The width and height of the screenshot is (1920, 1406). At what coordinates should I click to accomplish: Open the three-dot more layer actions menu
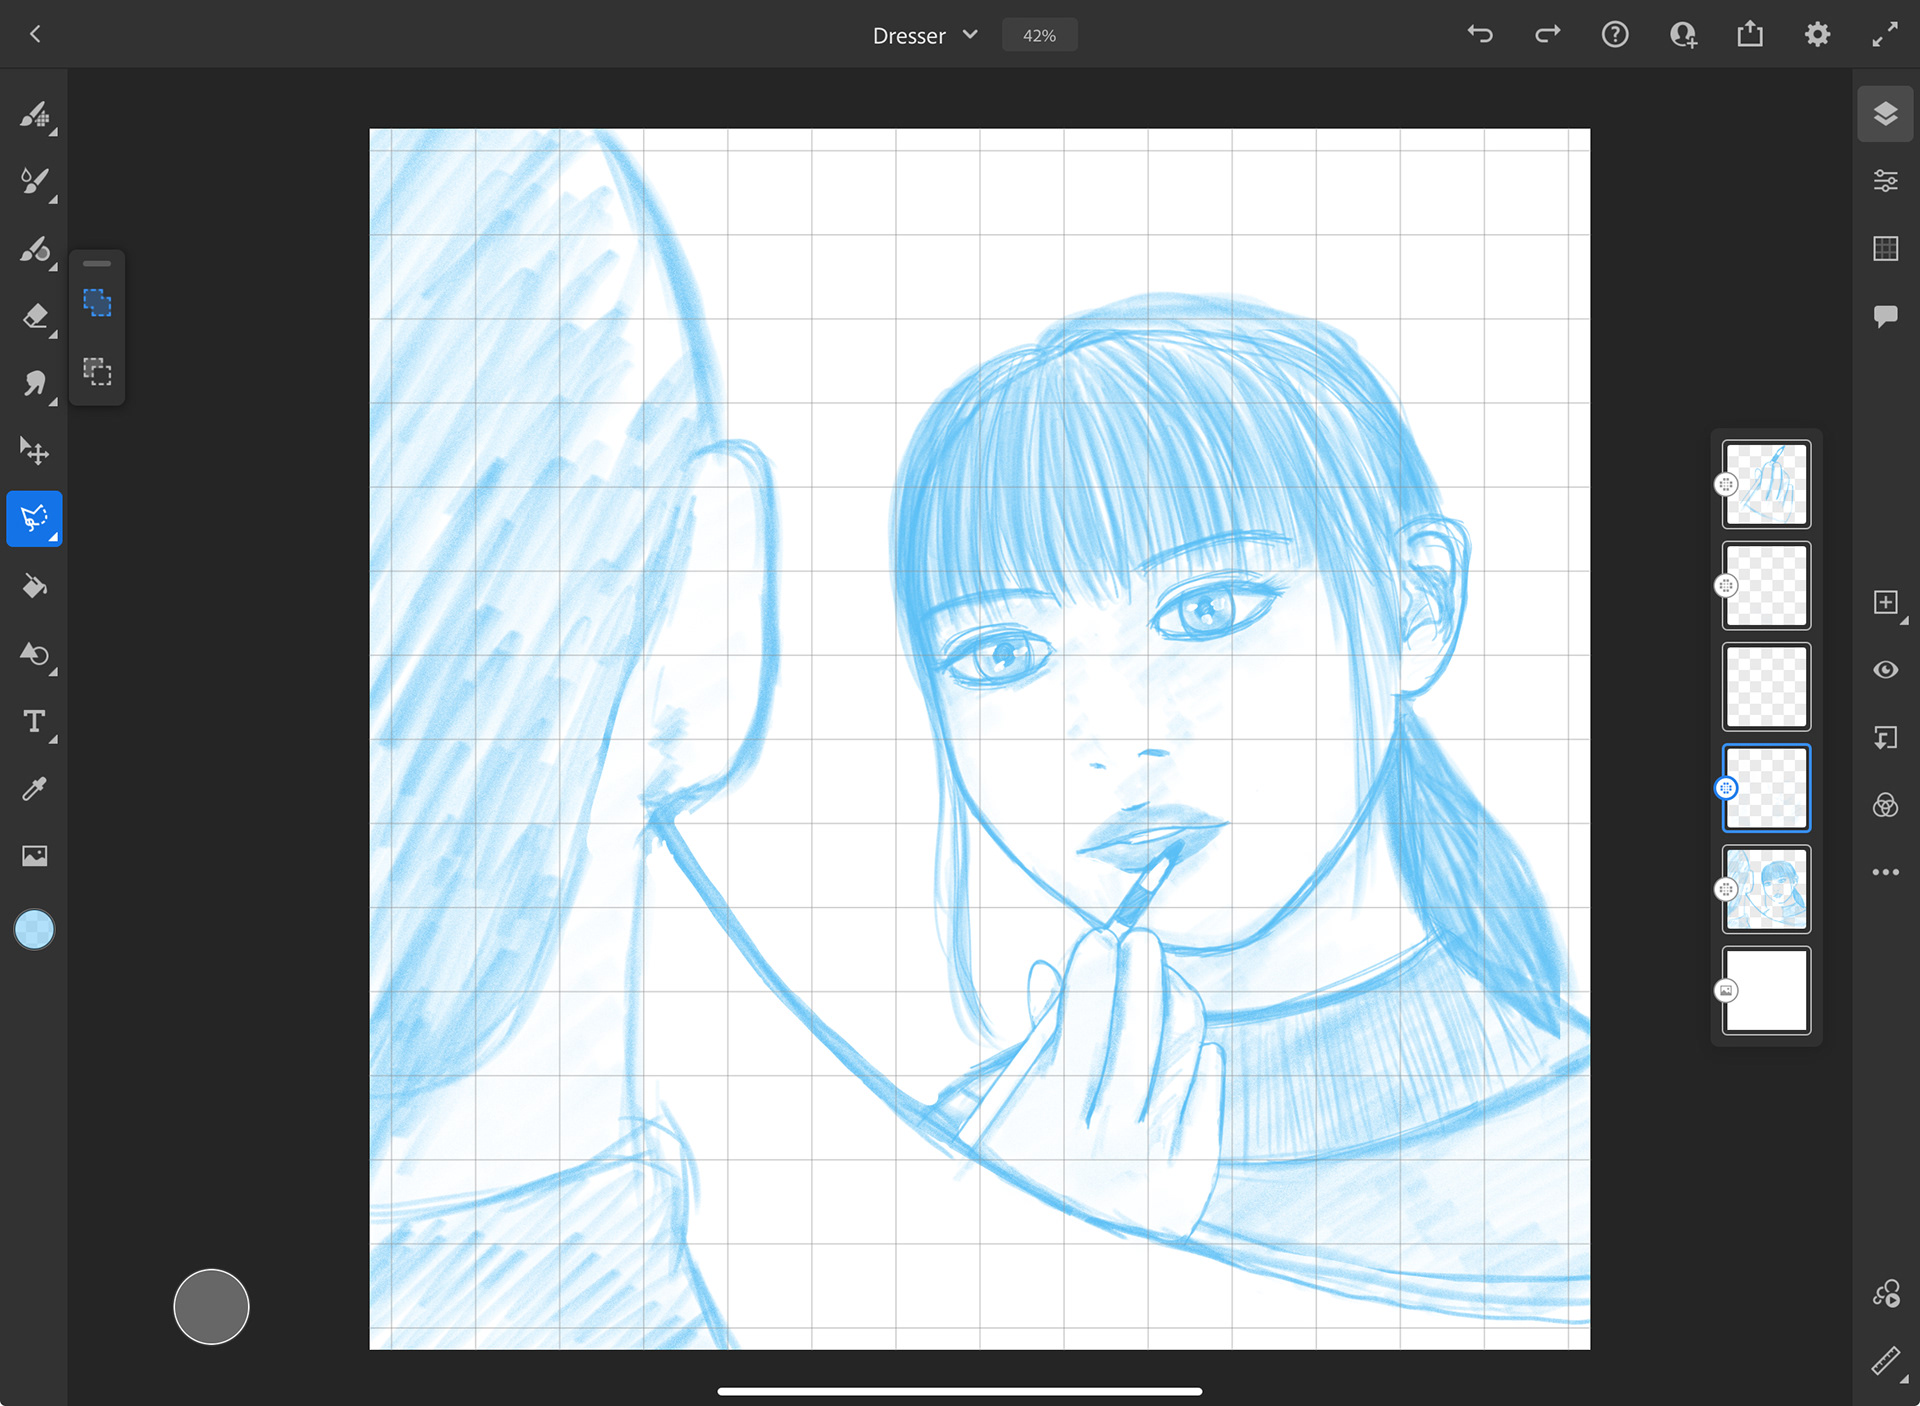1885,872
